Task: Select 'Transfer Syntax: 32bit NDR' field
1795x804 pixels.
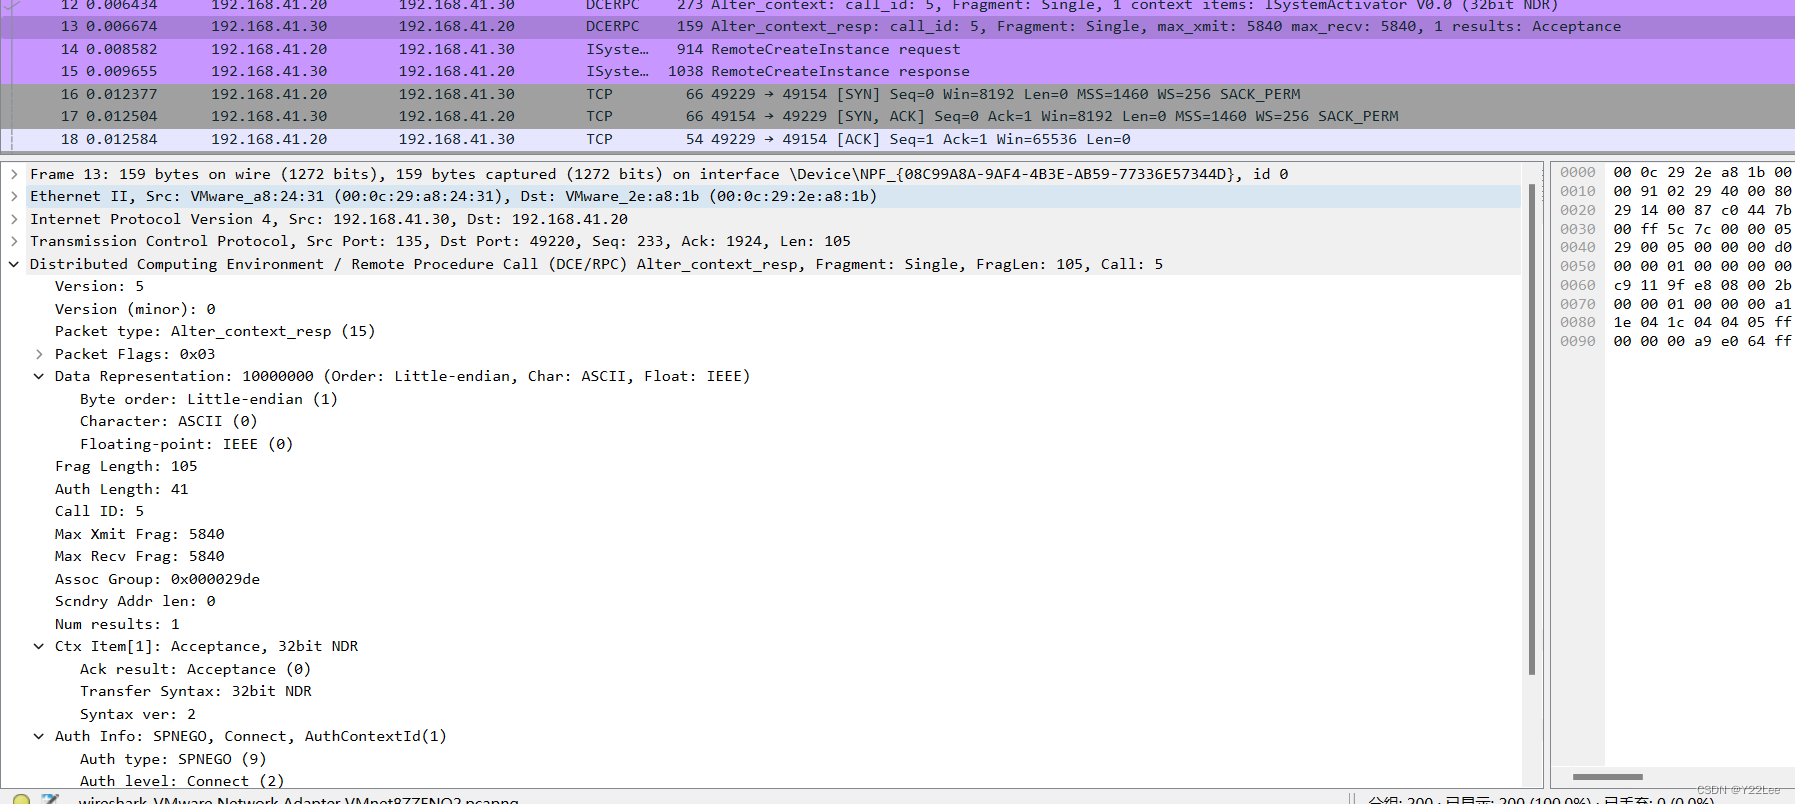Action: tap(195, 691)
